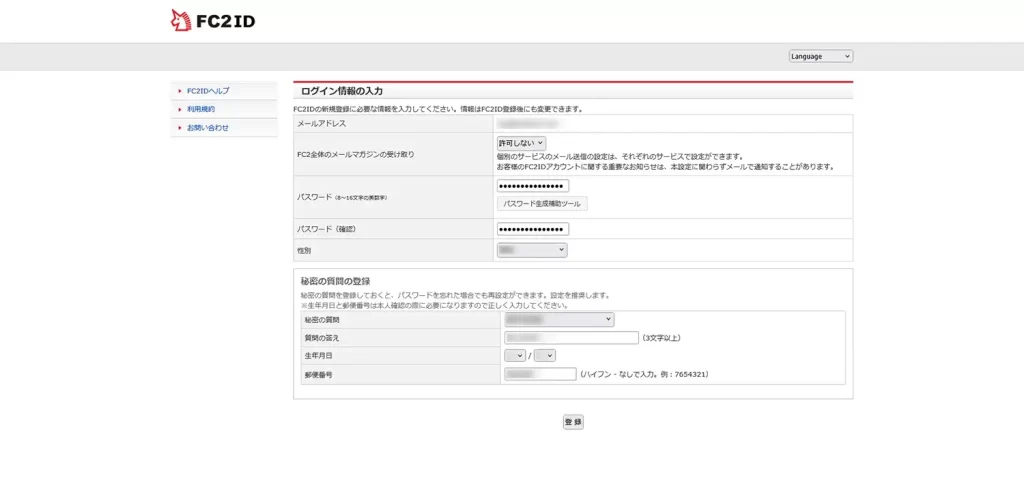Viewport: 1024px width, 478px height.
Task: Open the 性別 dropdown
Action: (532, 250)
